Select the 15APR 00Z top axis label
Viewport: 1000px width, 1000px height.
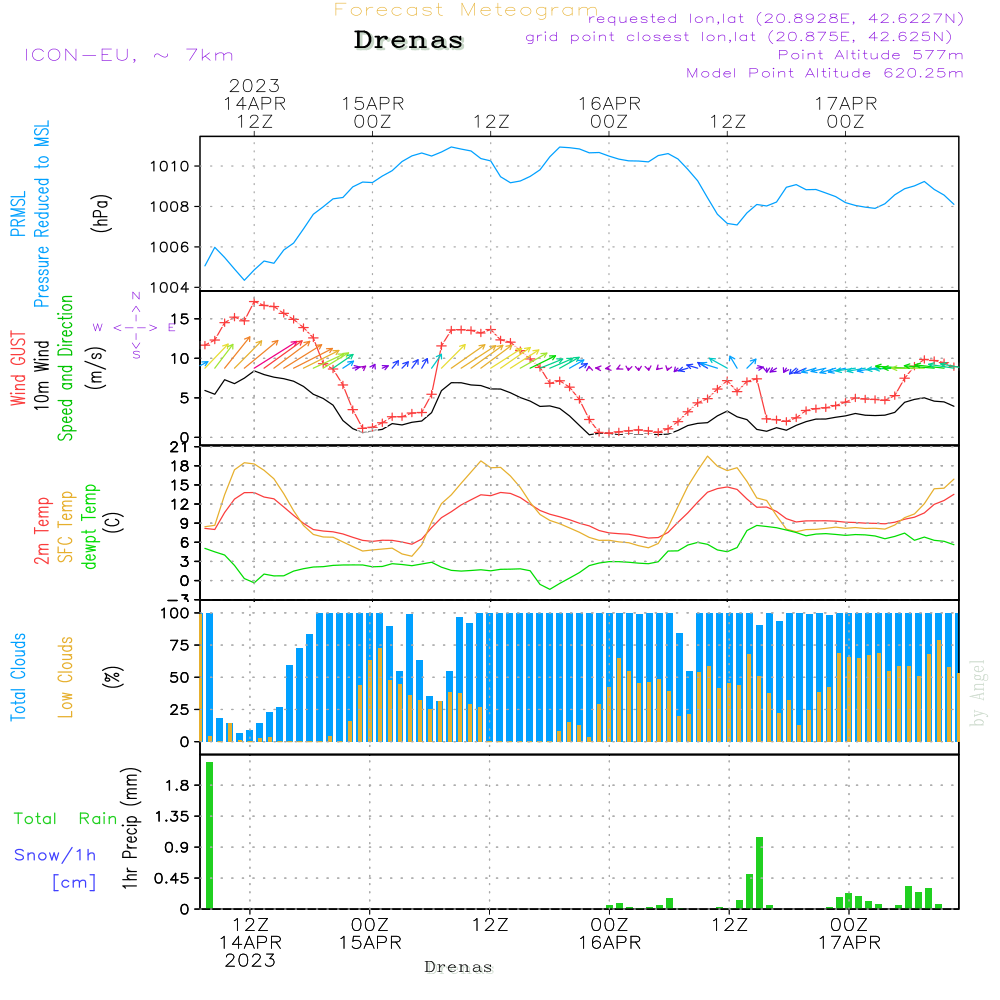click(372, 112)
